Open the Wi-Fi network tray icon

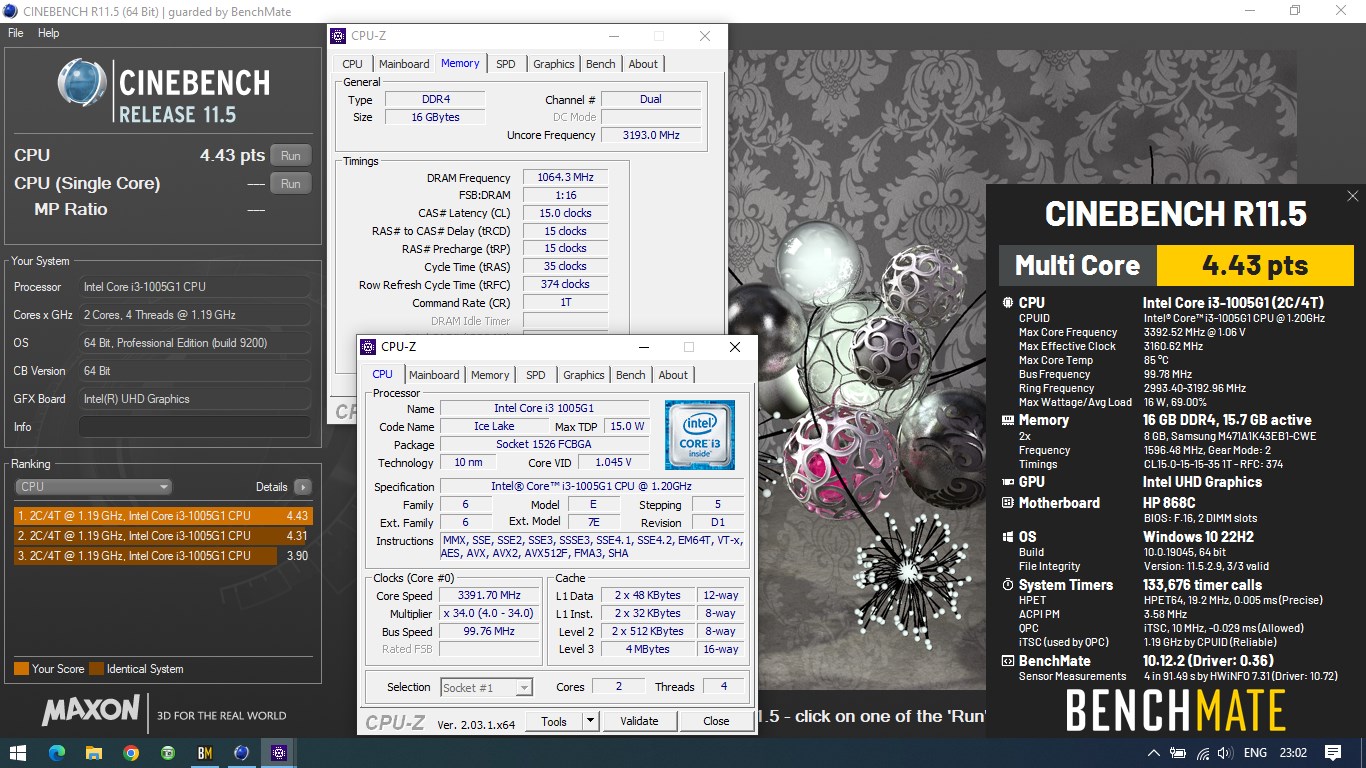click(1203, 753)
